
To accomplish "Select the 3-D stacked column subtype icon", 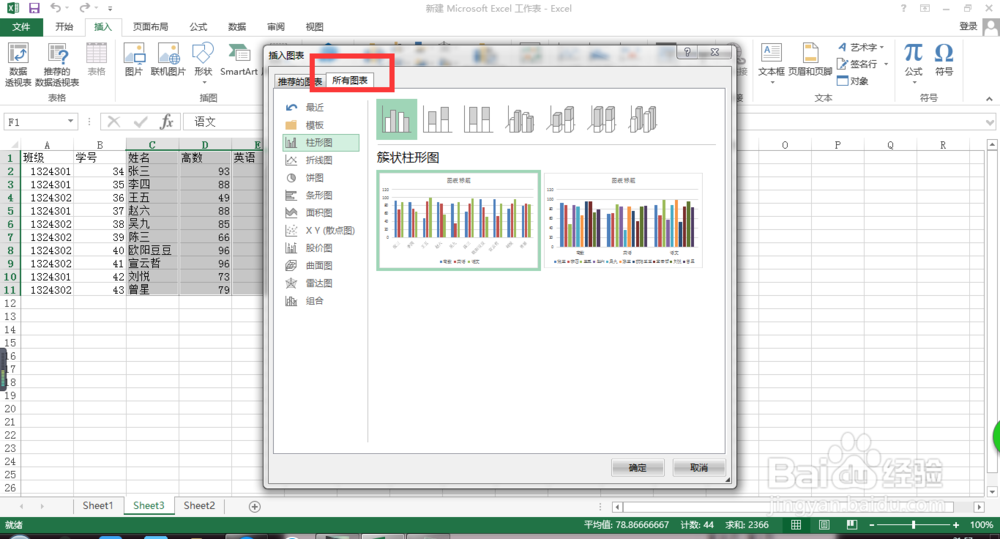I will pyautogui.click(x=561, y=119).
